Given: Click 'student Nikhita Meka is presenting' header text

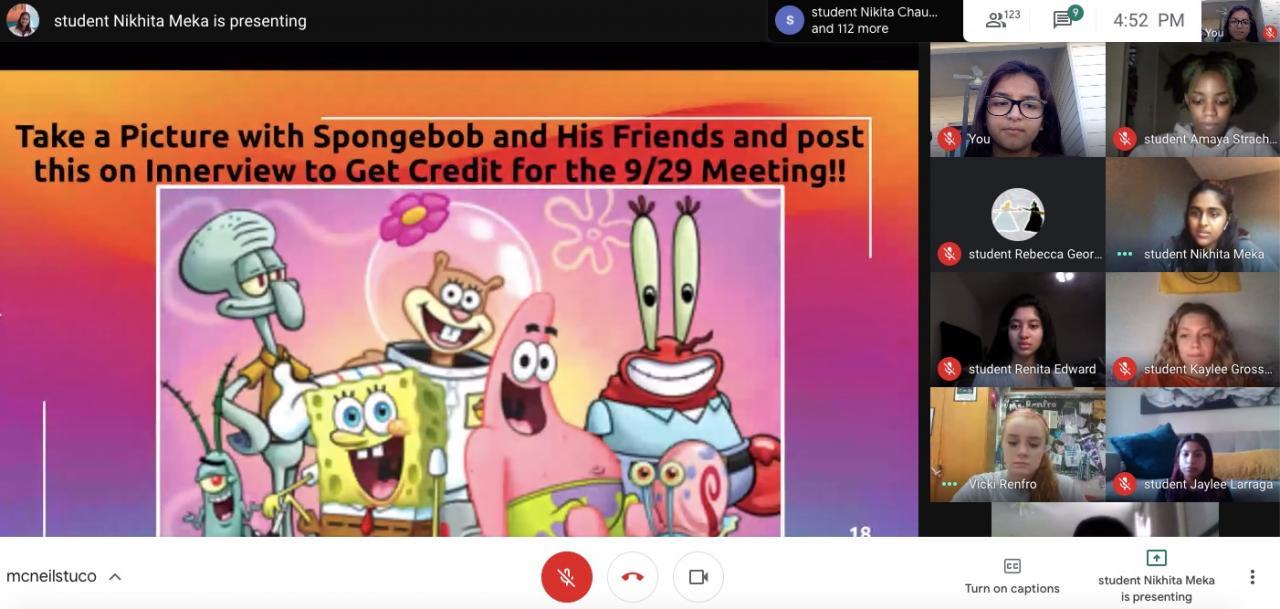Looking at the screenshot, I should tap(180, 21).
